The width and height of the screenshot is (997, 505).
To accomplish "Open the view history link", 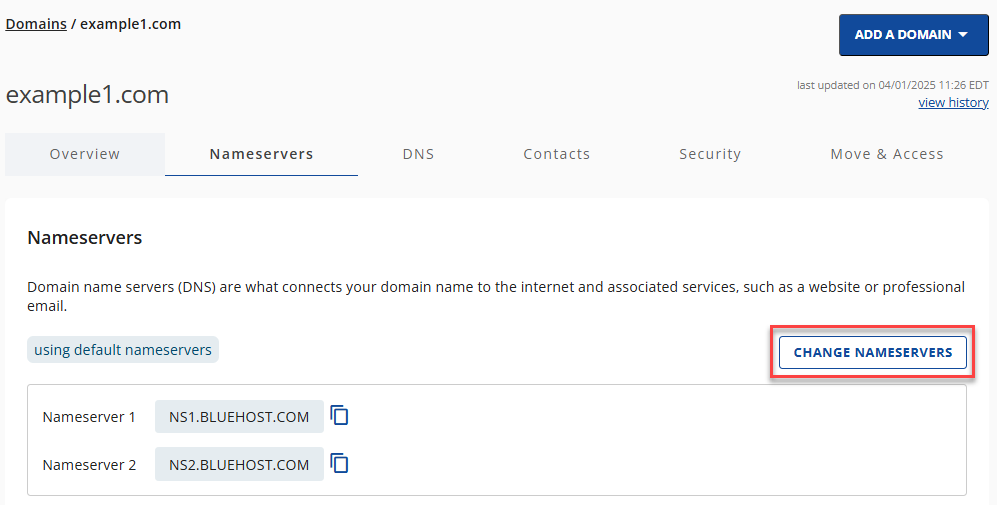I will 953,103.
